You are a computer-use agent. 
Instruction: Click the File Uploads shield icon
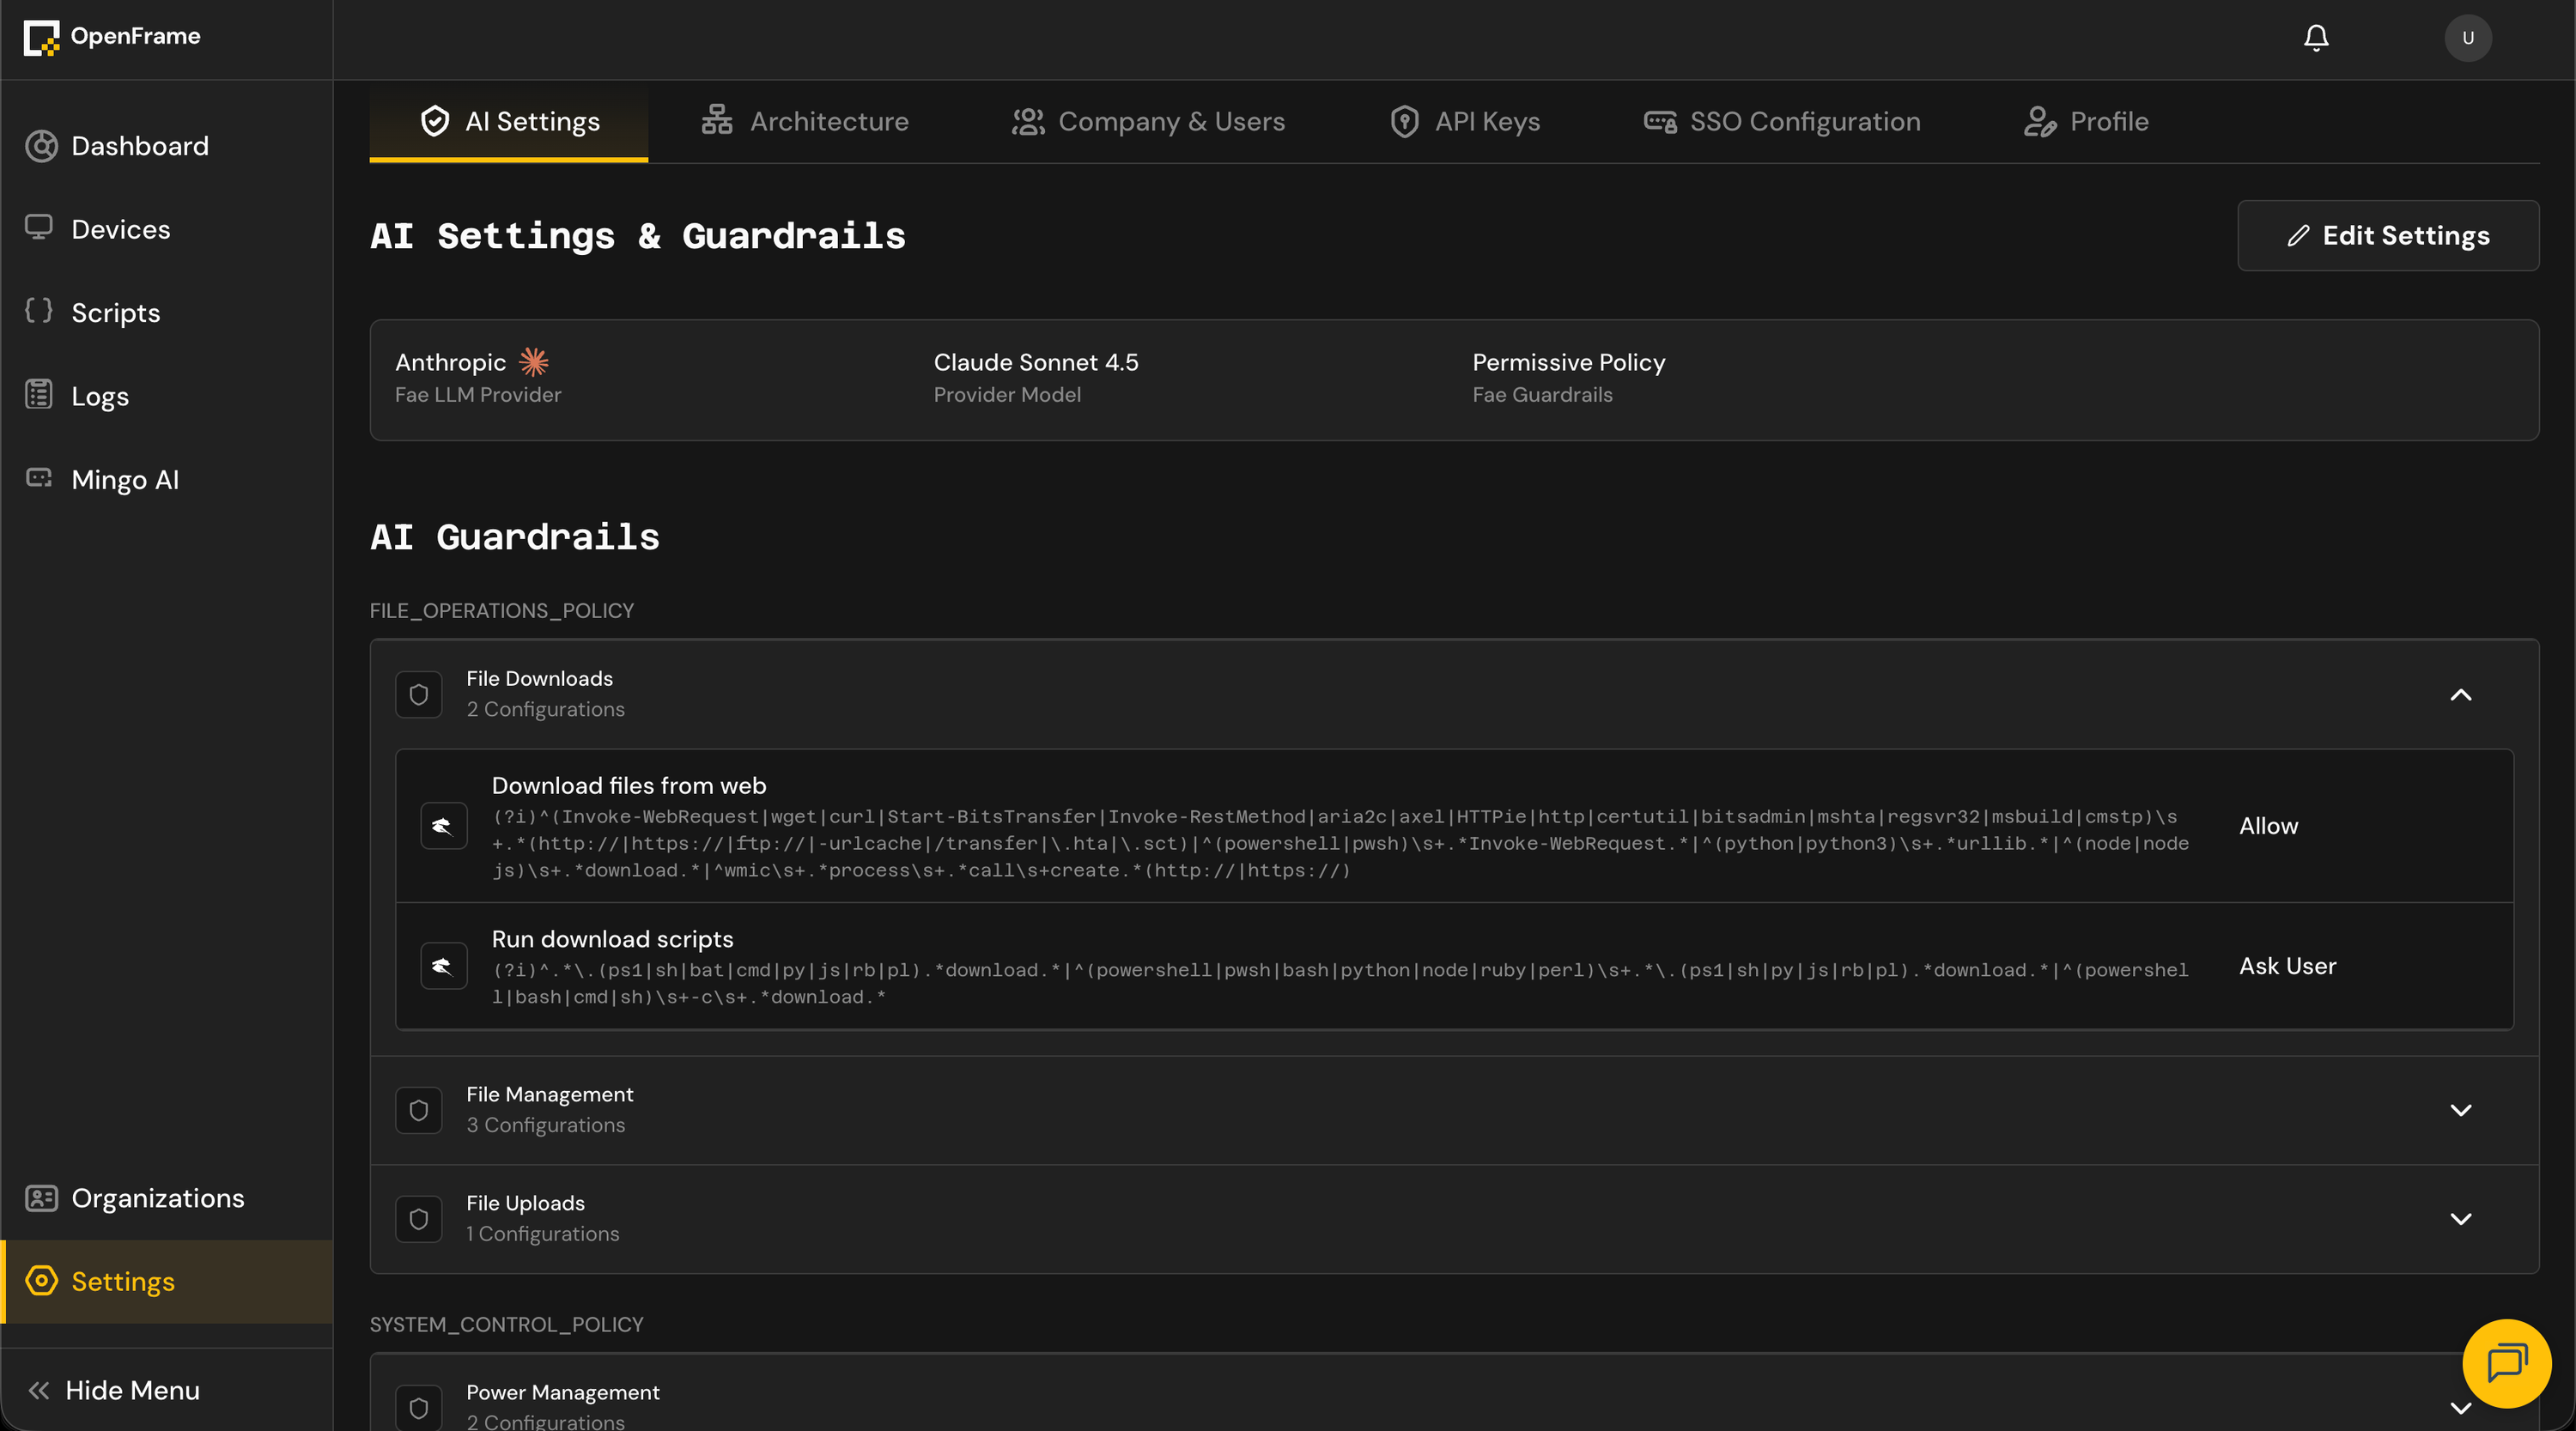coord(419,1219)
